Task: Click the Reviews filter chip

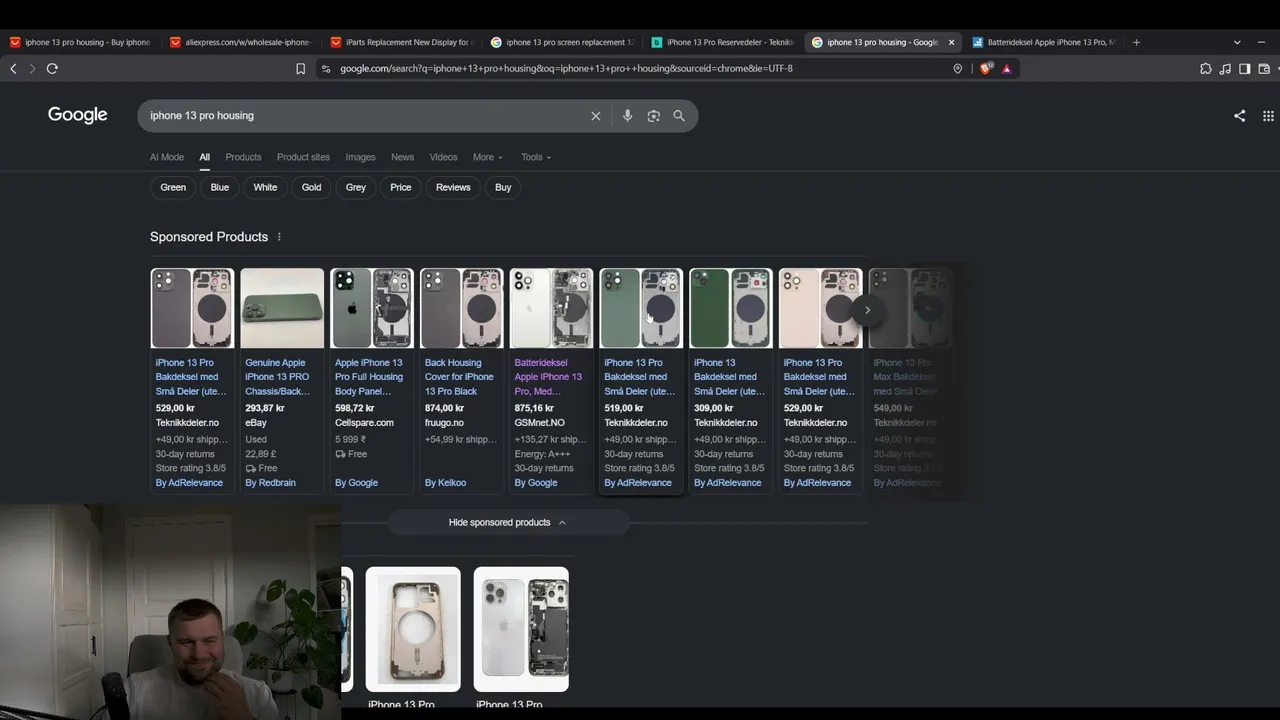Action: (x=453, y=187)
